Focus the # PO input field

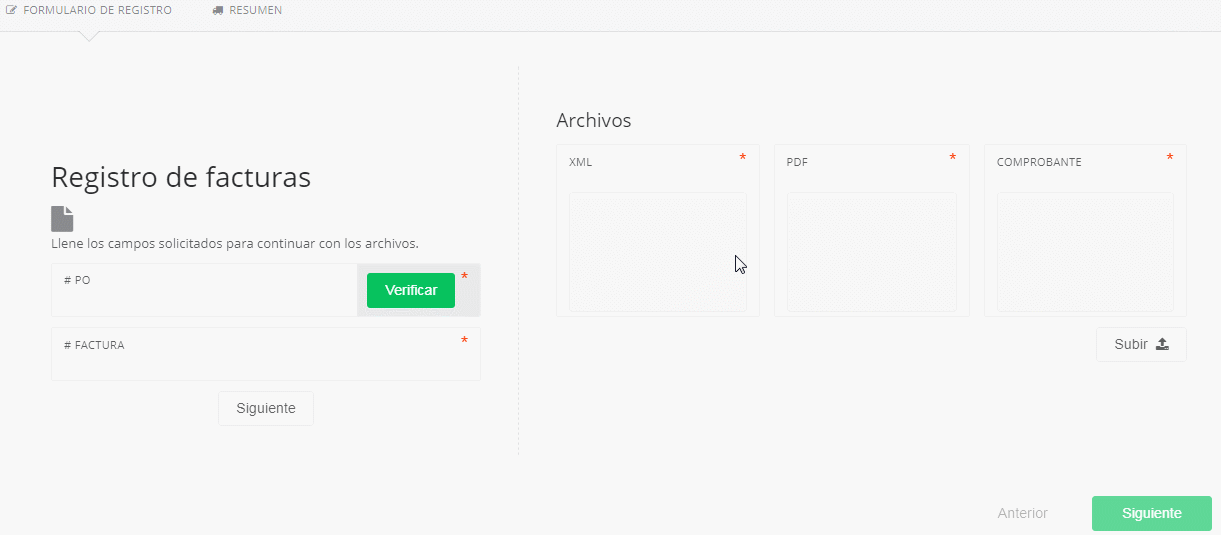pyautogui.click(x=204, y=298)
